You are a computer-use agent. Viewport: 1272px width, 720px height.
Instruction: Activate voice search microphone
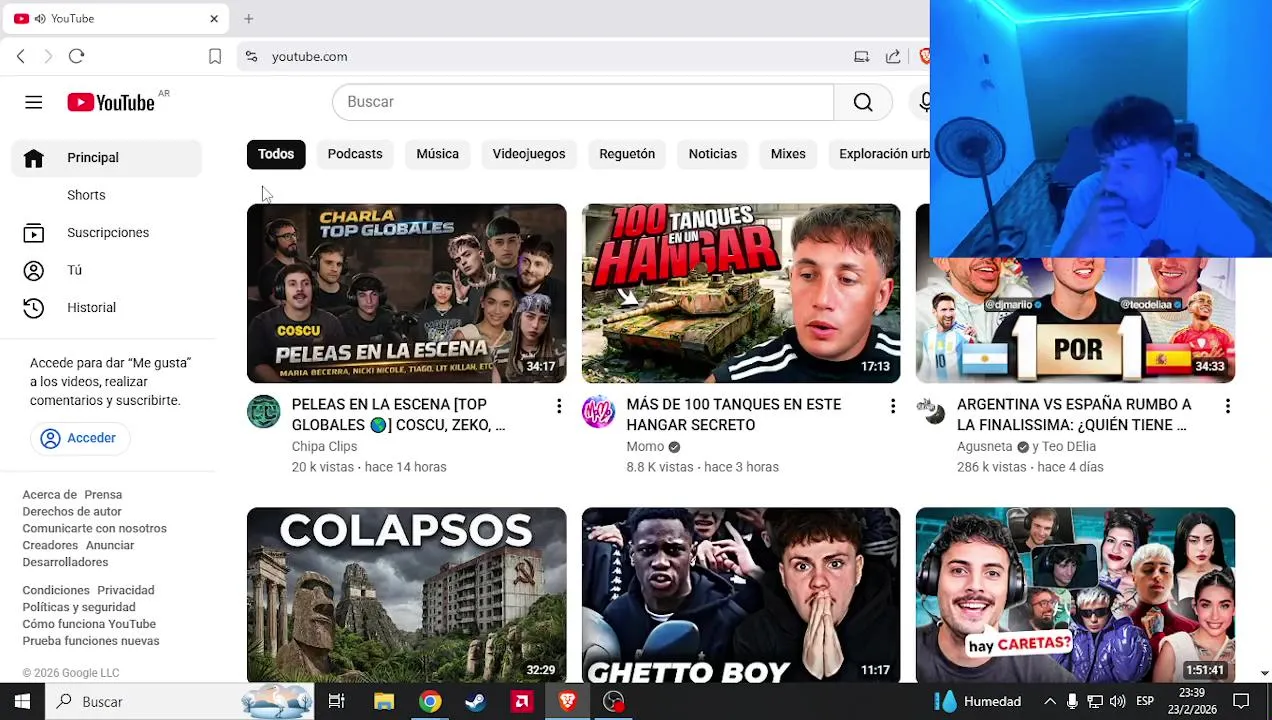coord(924,102)
